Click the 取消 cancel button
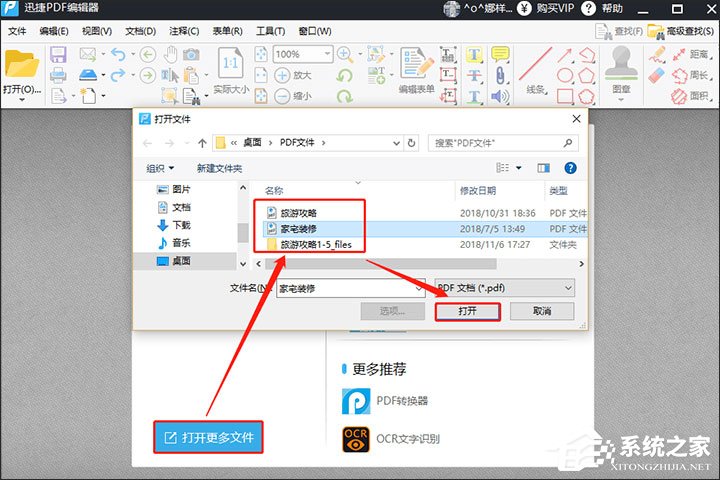Viewport: 720px width, 480px height. (542, 311)
